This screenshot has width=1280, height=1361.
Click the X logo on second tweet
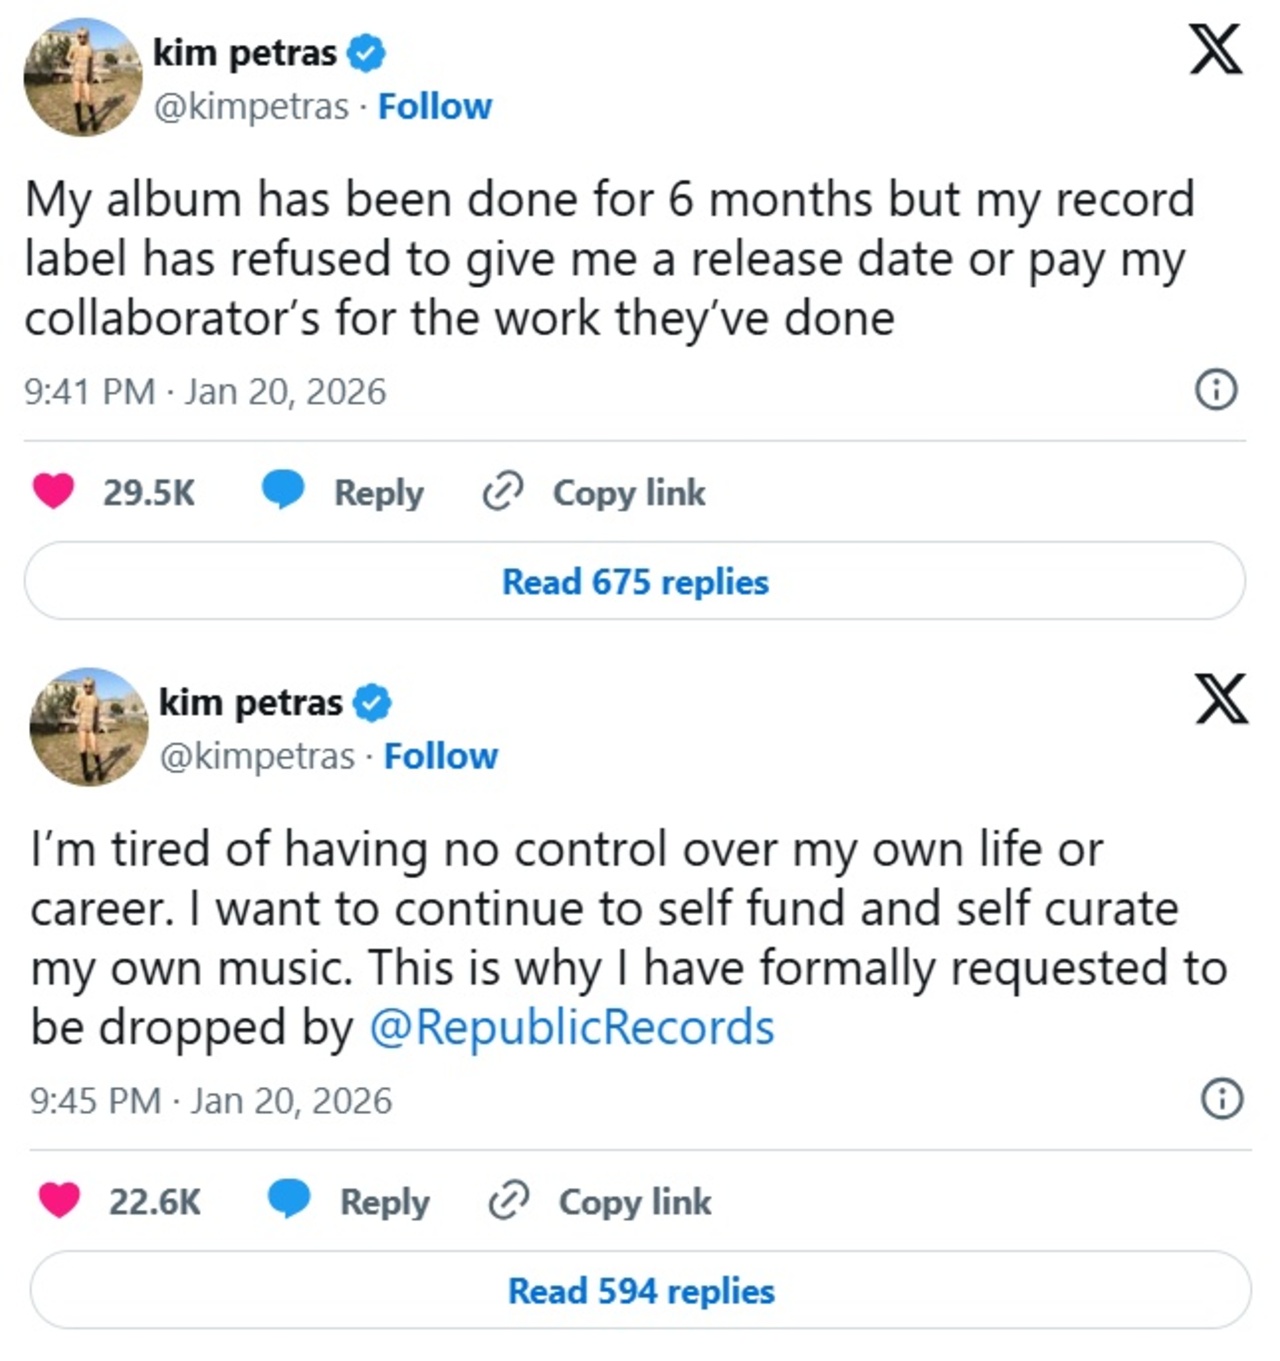[1221, 699]
